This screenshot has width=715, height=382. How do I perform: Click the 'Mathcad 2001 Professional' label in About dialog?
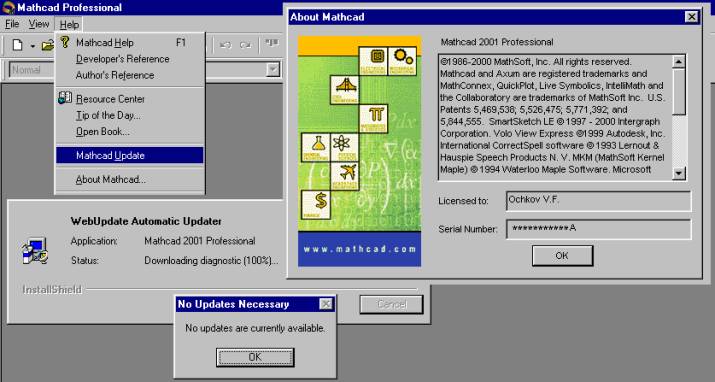point(497,42)
